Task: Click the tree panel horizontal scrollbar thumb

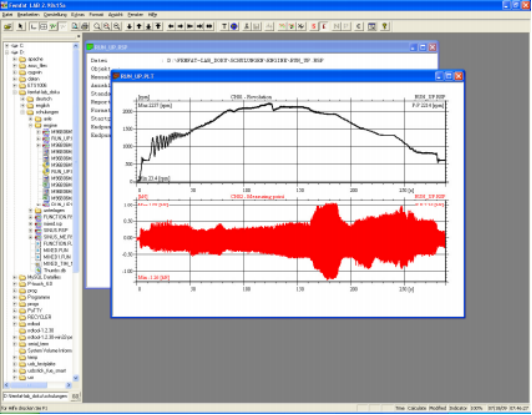Action: point(30,385)
